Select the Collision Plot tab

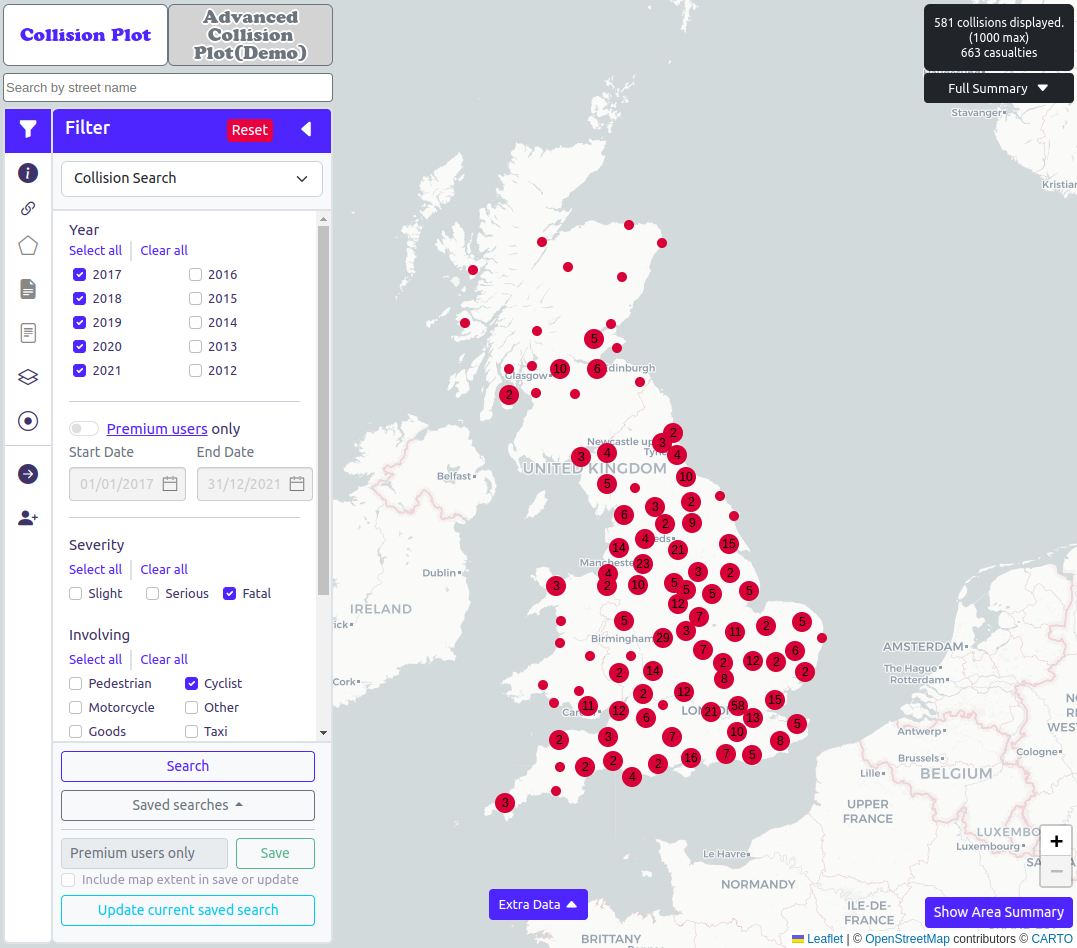(86, 35)
